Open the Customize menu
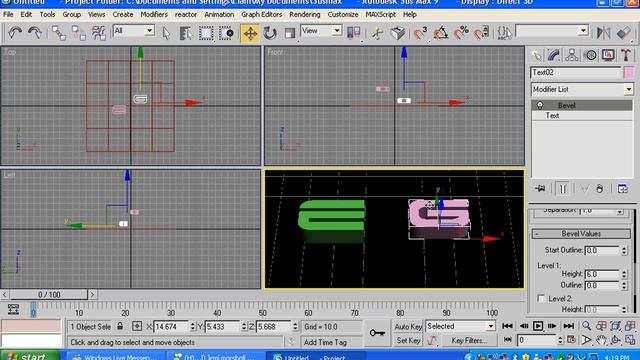 (343, 14)
